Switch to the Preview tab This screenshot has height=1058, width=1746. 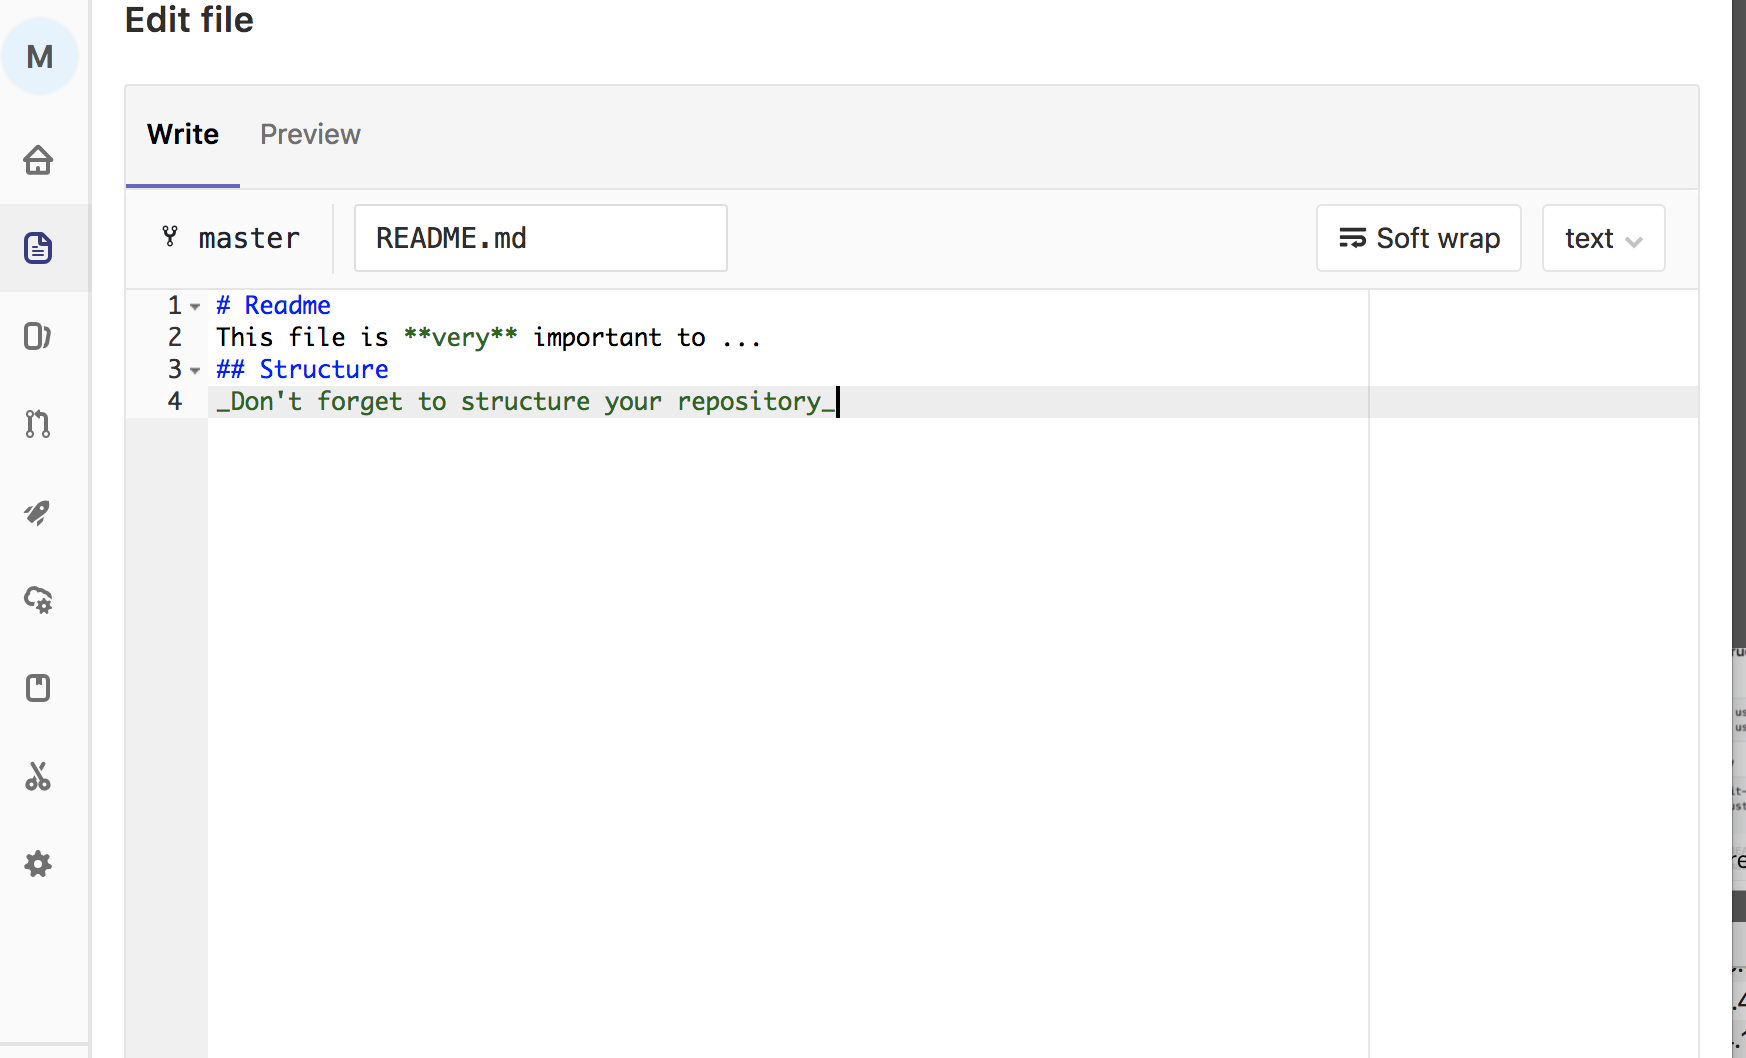click(310, 134)
